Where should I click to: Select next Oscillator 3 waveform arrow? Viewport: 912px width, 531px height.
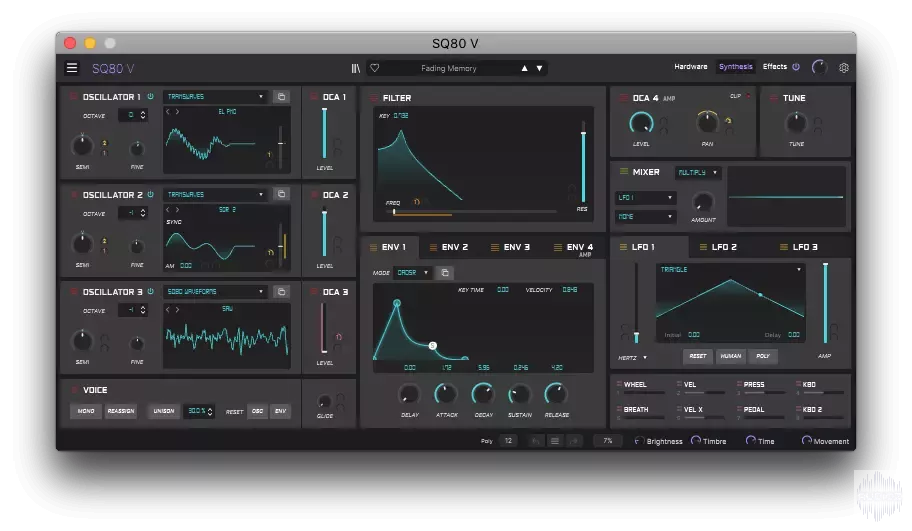[x=177, y=309]
